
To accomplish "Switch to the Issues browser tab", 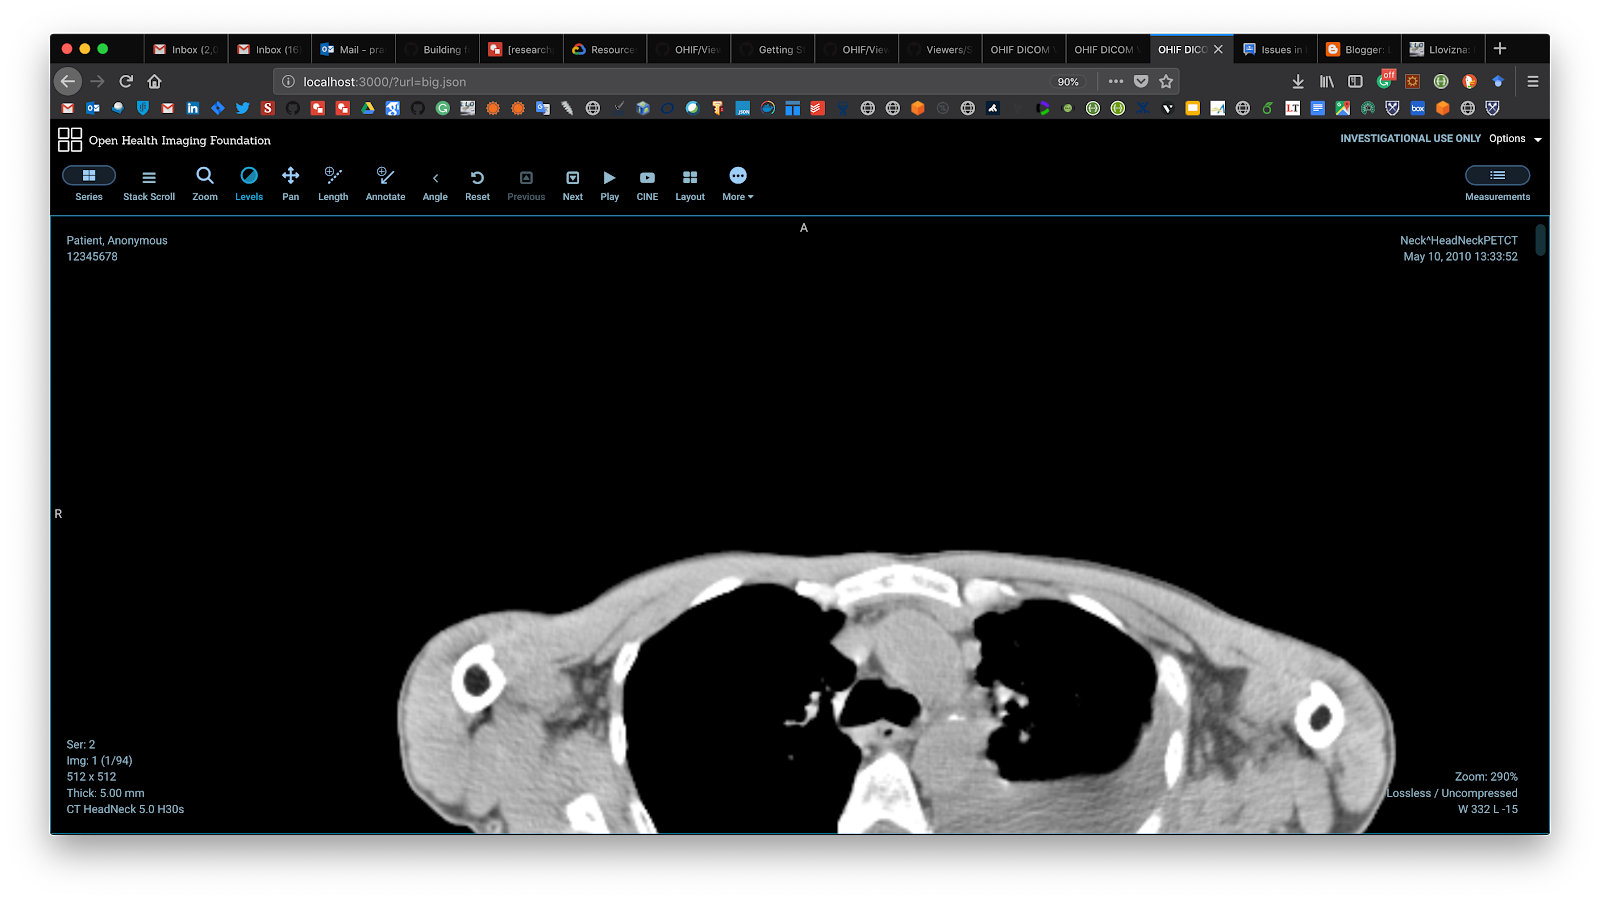I will tap(1274, 48).
